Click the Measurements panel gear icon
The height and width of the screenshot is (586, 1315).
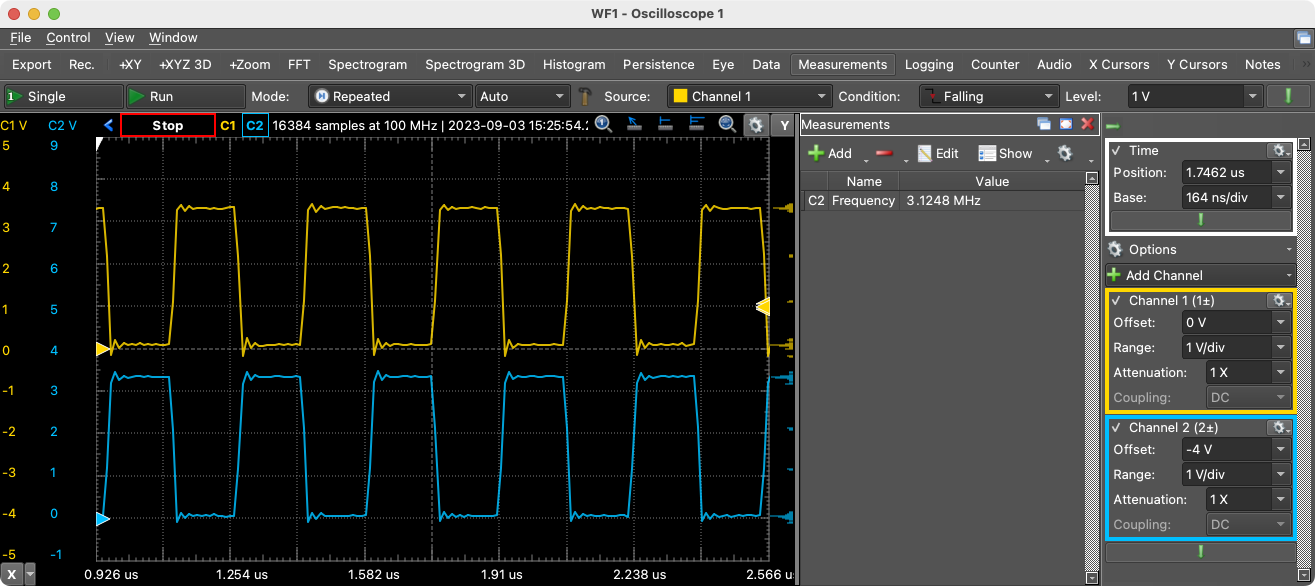click(x=1064, y=153)
